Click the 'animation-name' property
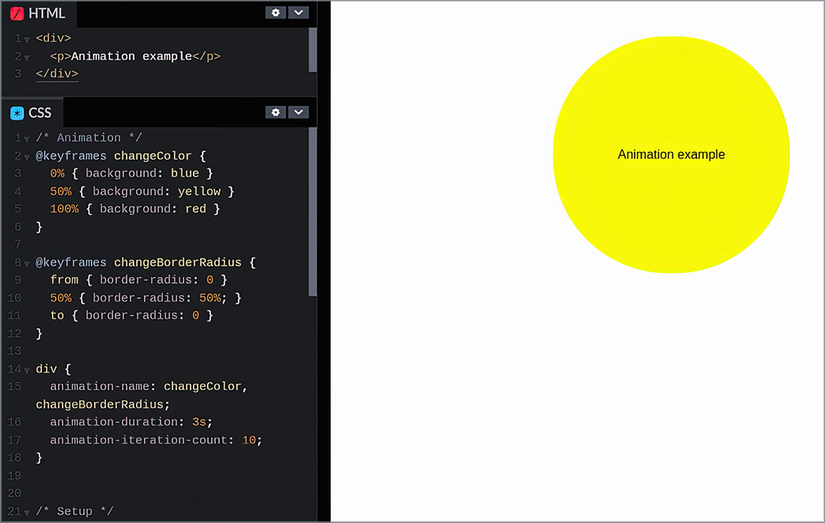The height and width of the screenshot is (523, 825). (99, 386)
